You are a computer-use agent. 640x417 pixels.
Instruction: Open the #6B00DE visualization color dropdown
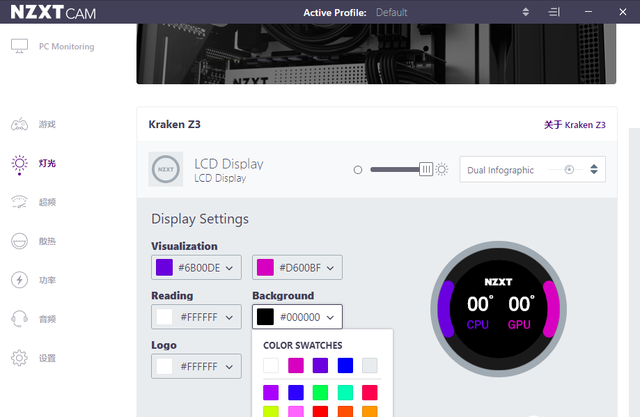pyautogui.click(x=196, y=268)
